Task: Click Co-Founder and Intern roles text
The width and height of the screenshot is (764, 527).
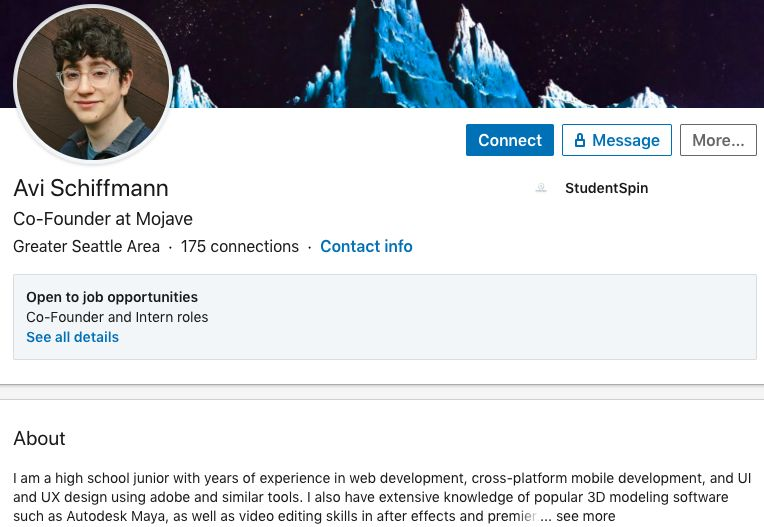Action: (x=117, y=317)
